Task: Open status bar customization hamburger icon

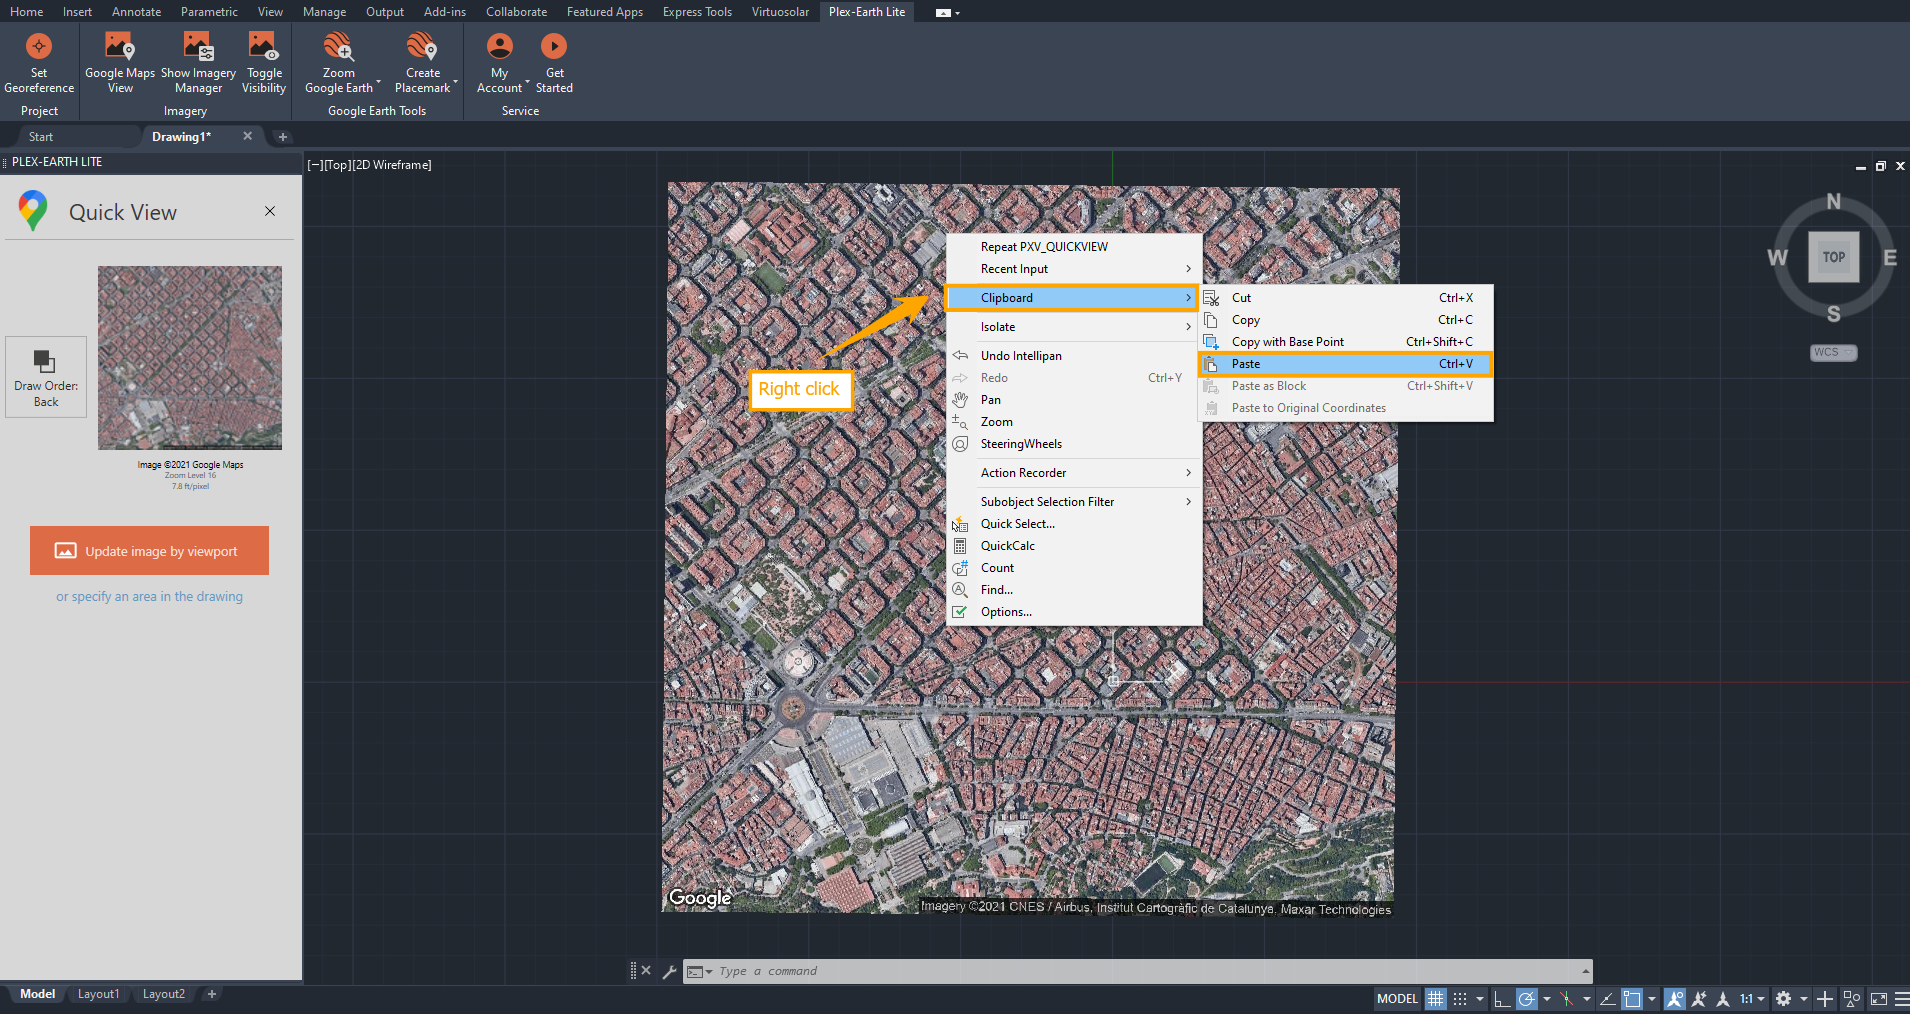Action: (1901, 998)
